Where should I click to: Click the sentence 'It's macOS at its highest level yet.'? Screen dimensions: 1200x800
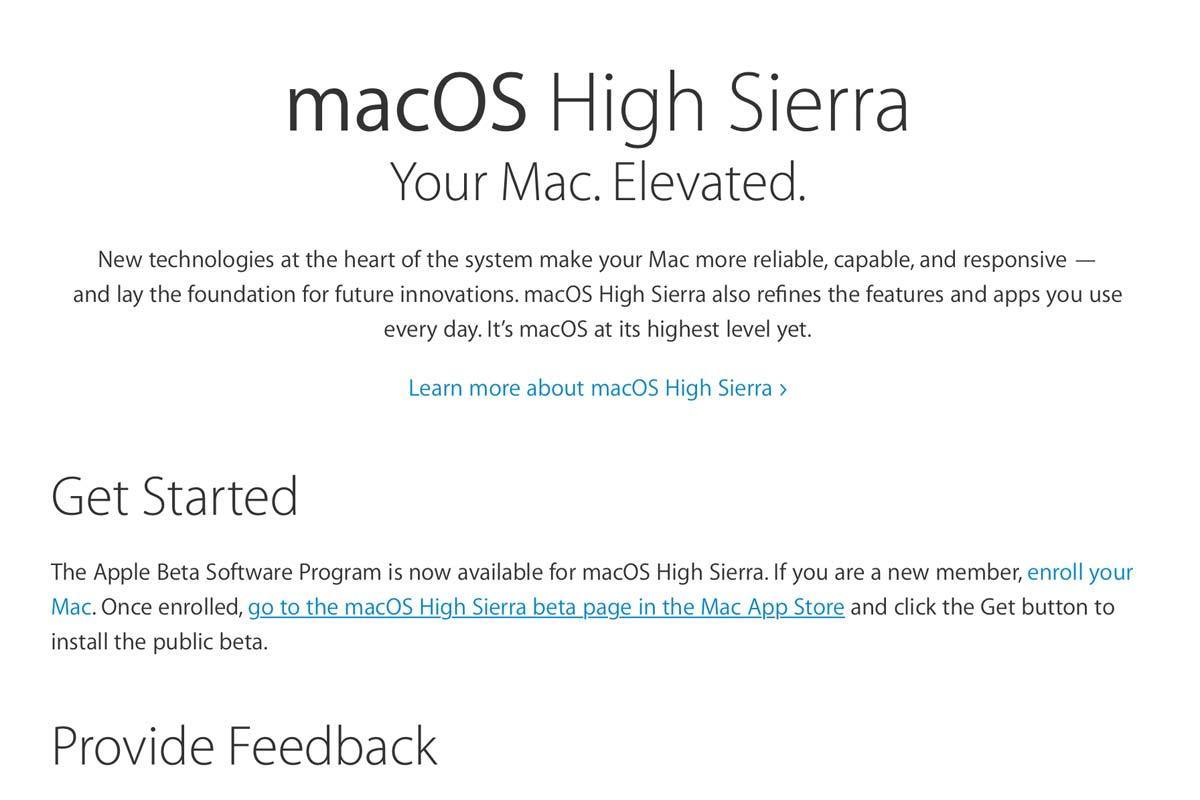649,329
